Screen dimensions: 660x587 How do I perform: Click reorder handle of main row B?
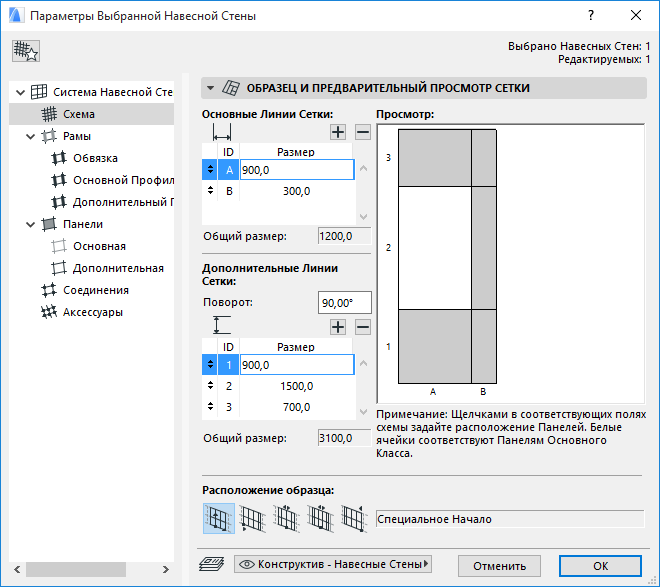coord(210,191)
